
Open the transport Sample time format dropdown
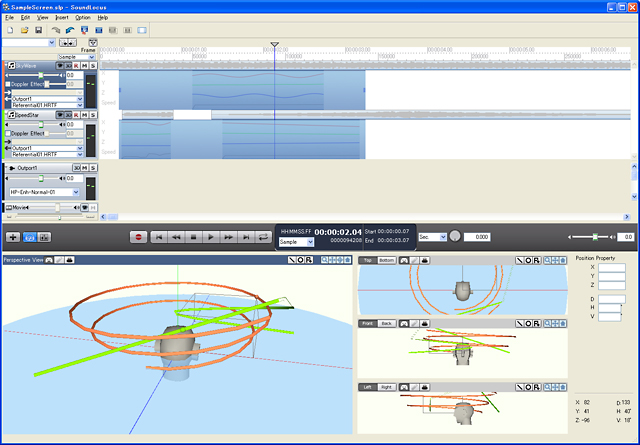click(296, 242)
